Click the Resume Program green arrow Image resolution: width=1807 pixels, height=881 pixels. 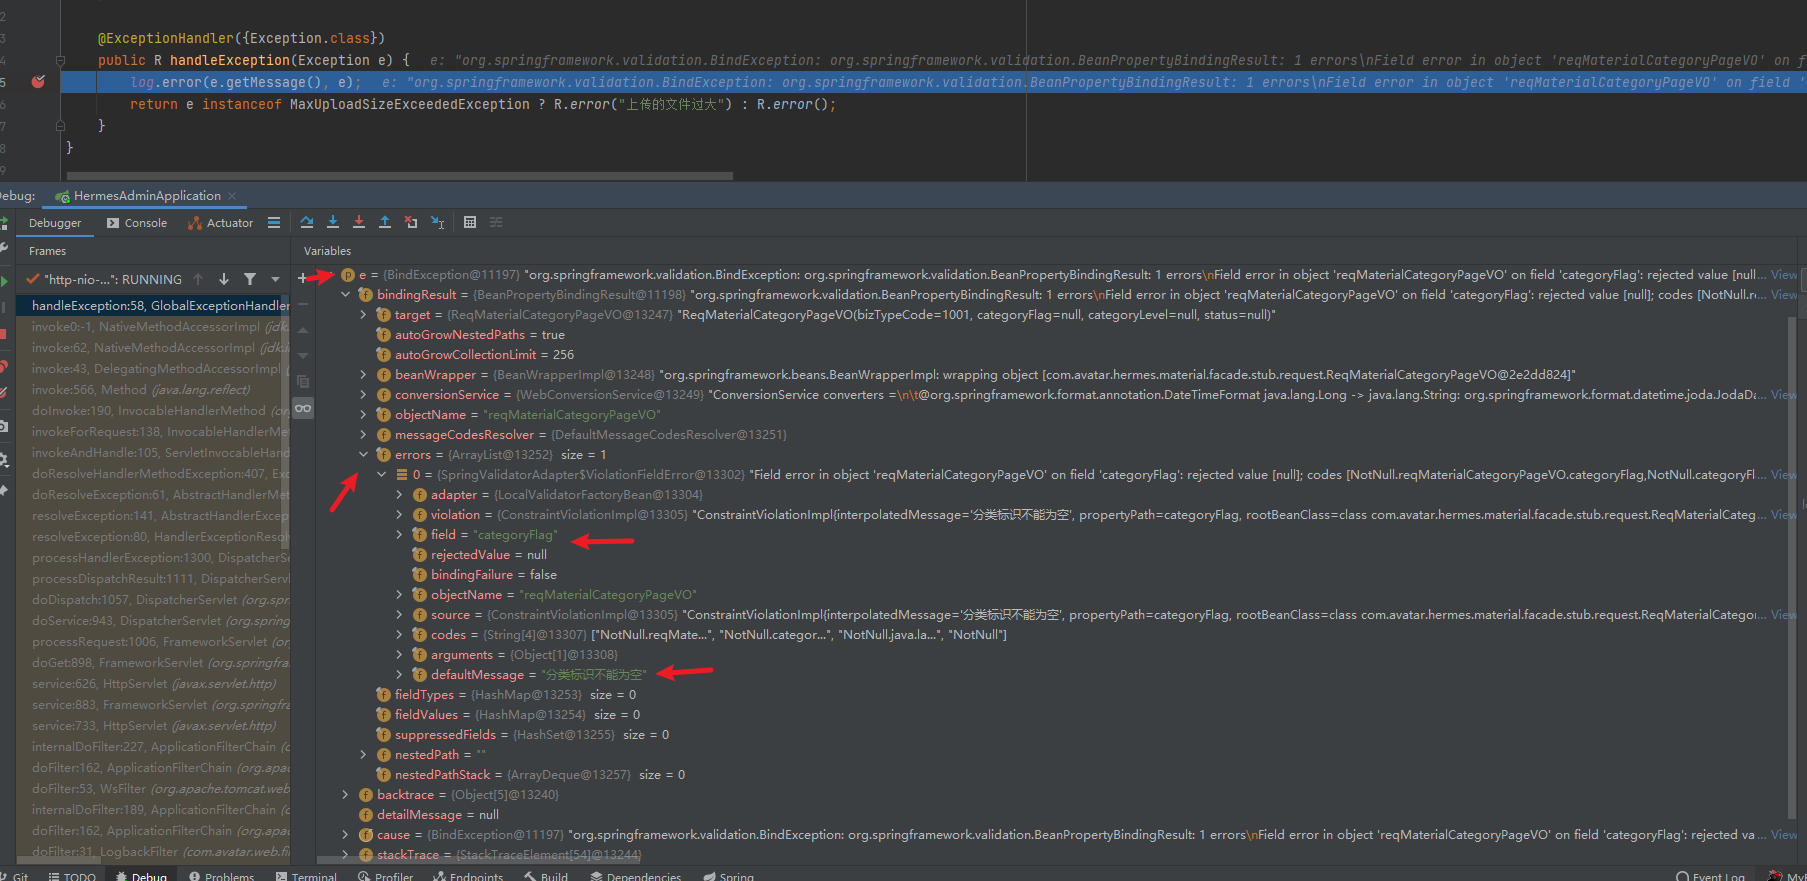4,282
